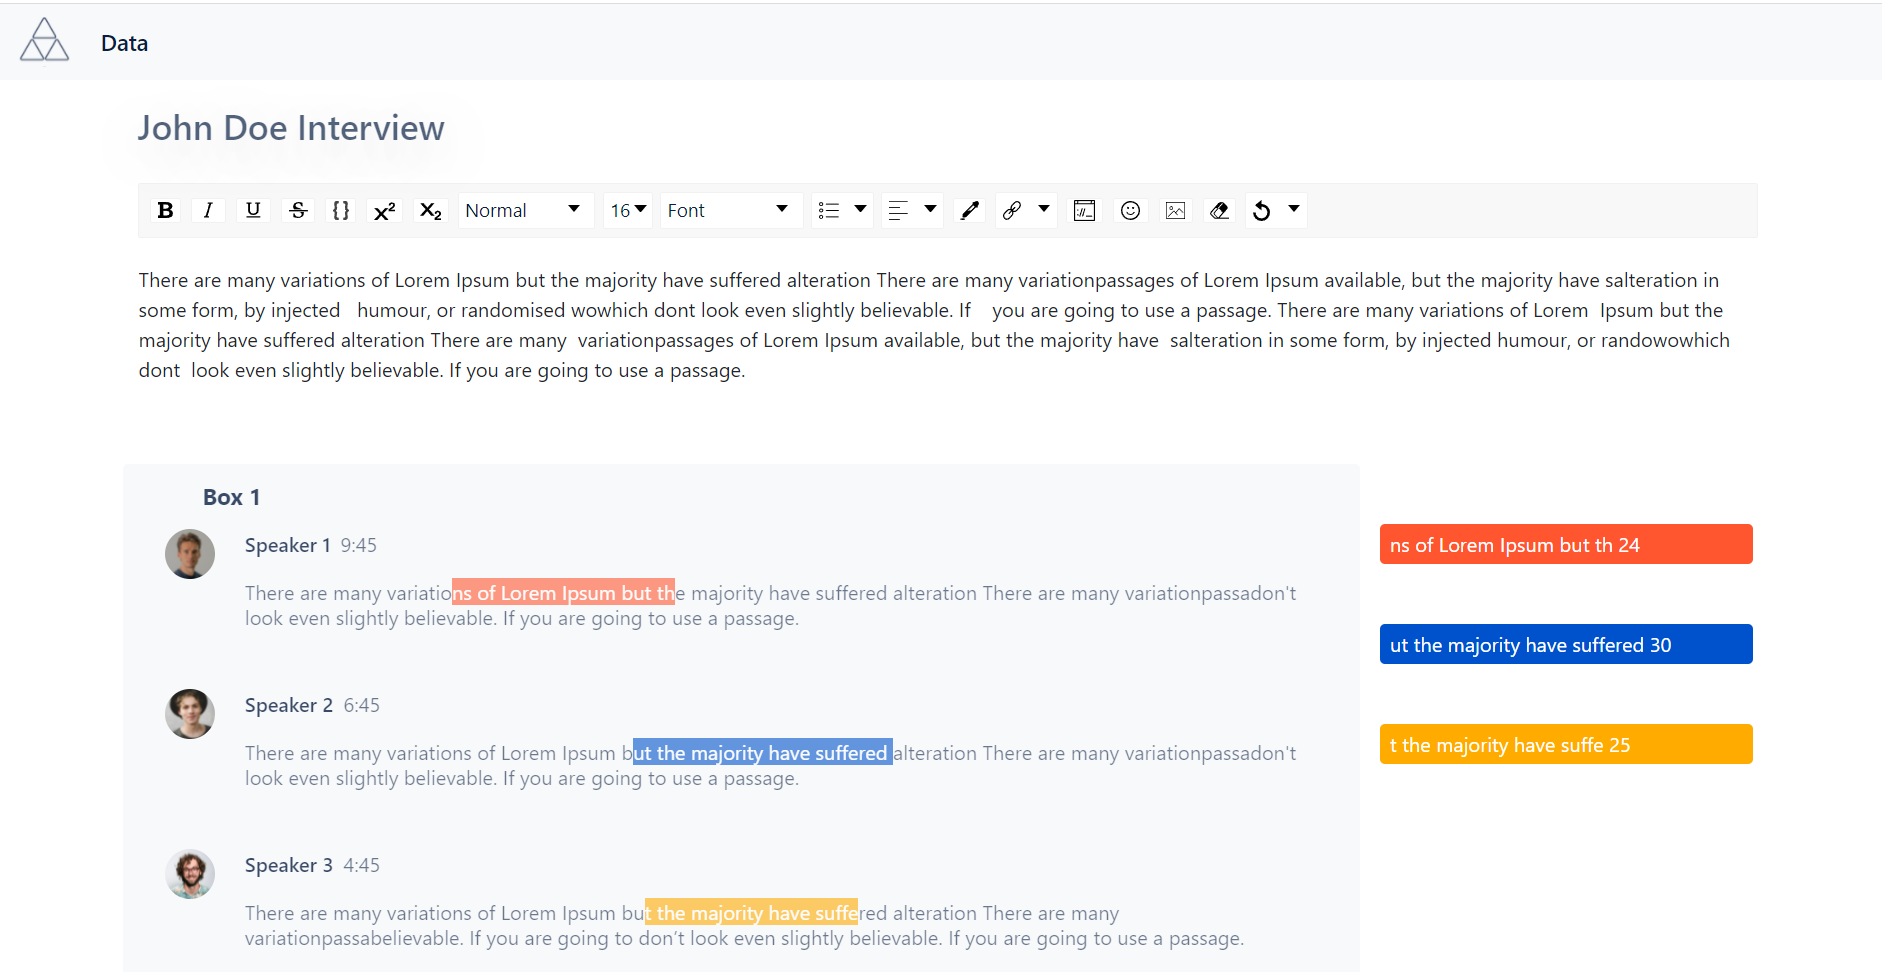Open the Data menu item
The height and width of the screenshot is (972, 1882).
click(x=125, y=43)
